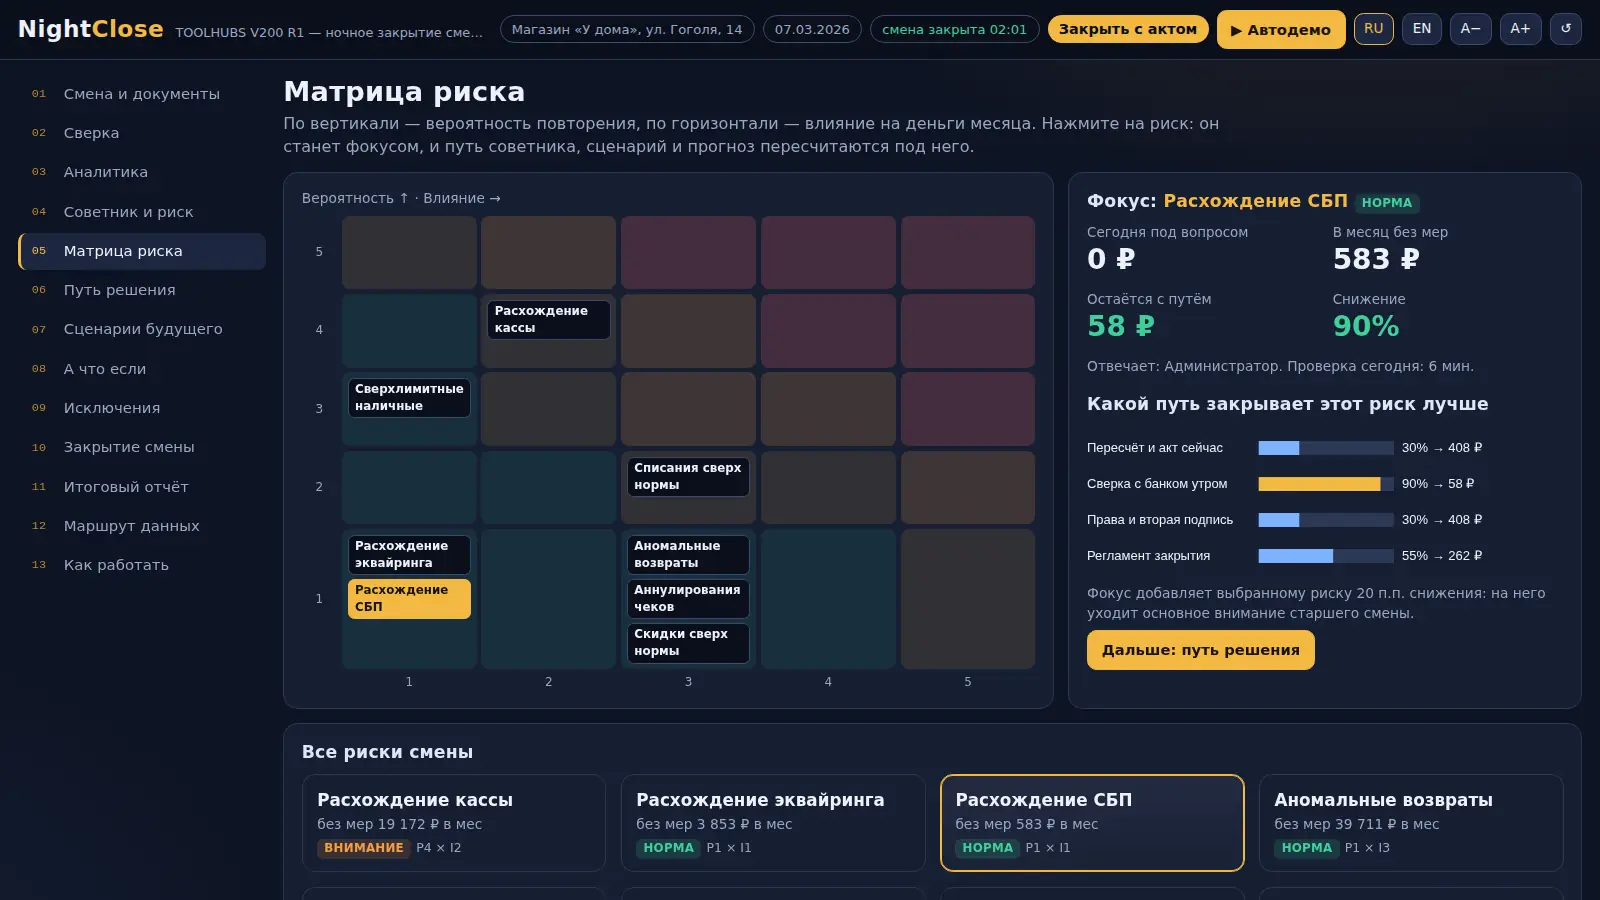
Task: Open Маршрут данных section
Action: tap(142, 526)
